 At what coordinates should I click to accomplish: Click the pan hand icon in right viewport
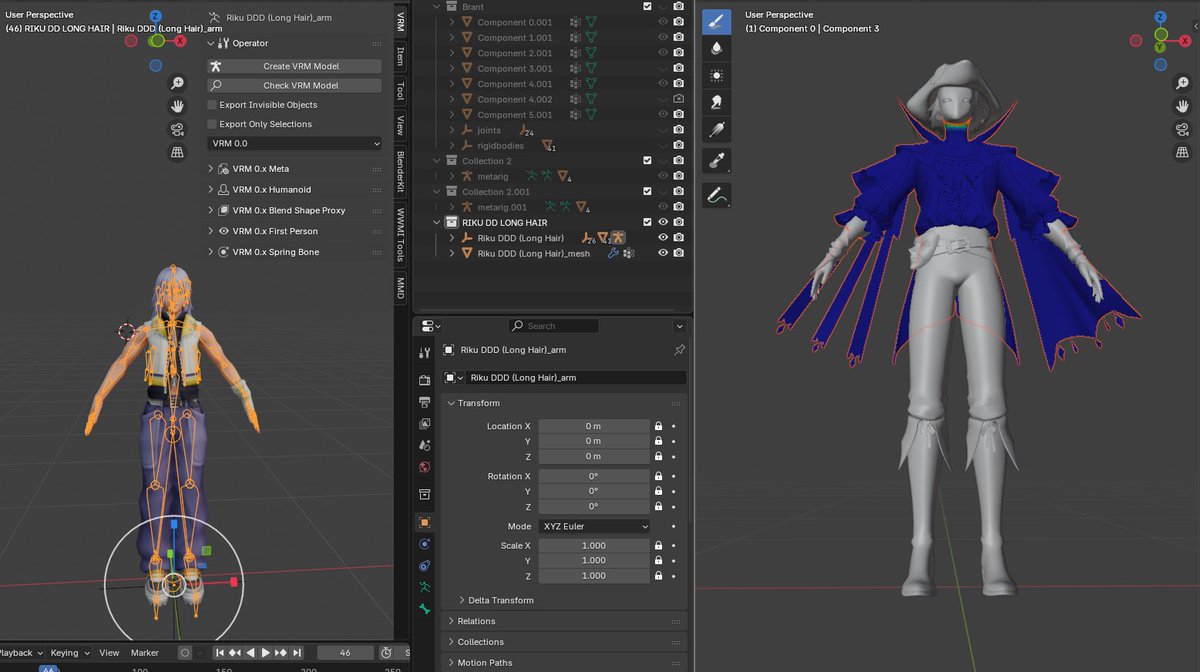click(1181, 106)
